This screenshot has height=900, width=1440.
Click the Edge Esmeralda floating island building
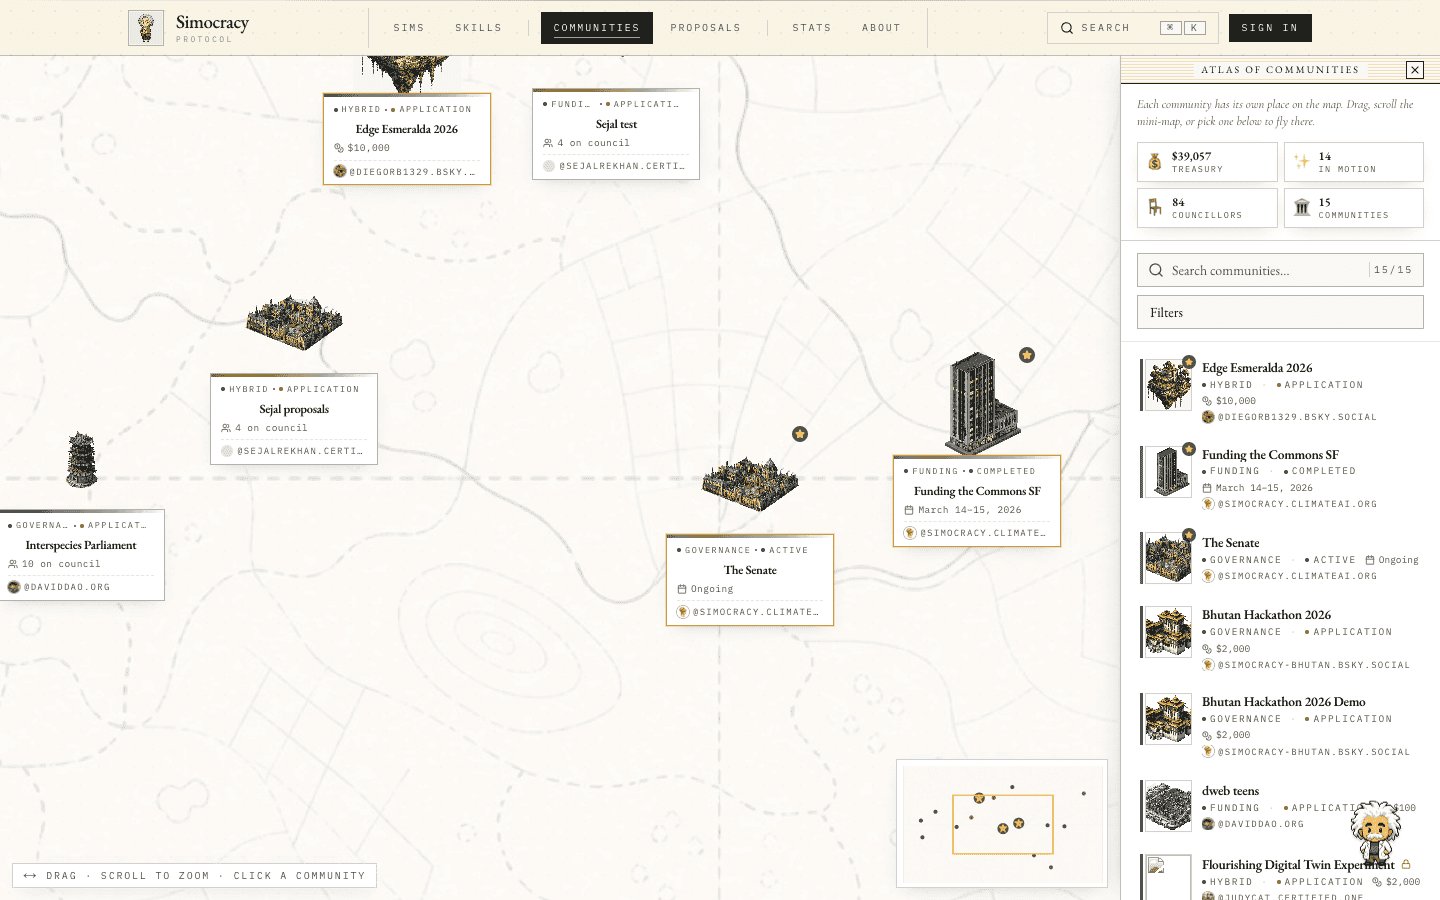coord(407,72)
